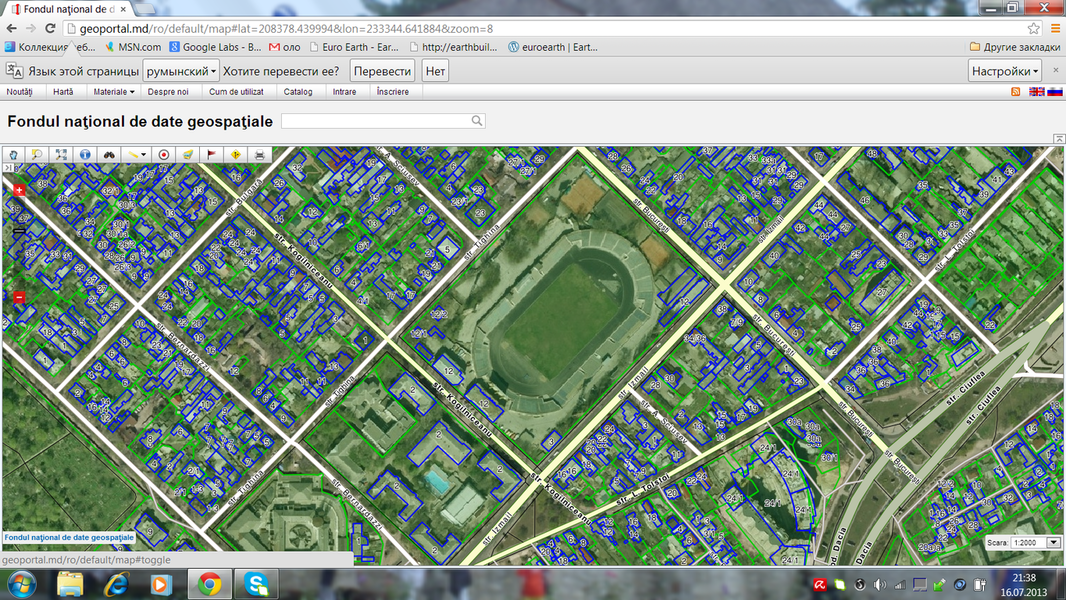Click the zoom to full extent icon
Screen dimensions: 1066x600
(x=61, y=155)
